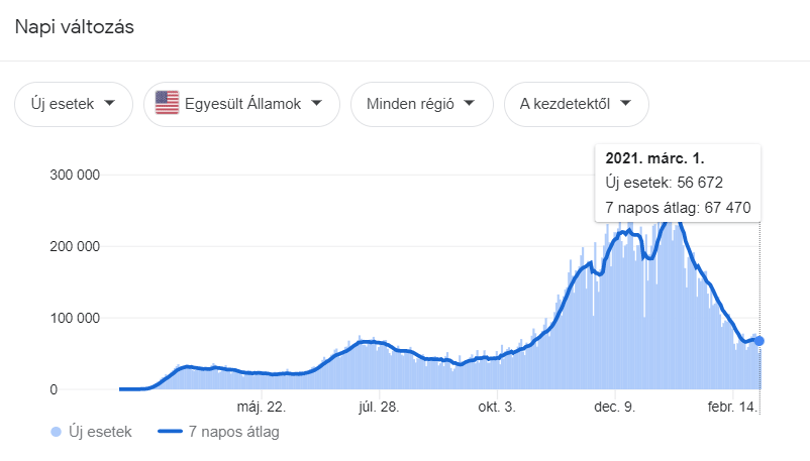Click the 7 napos átlag legend line

(170, 432)
